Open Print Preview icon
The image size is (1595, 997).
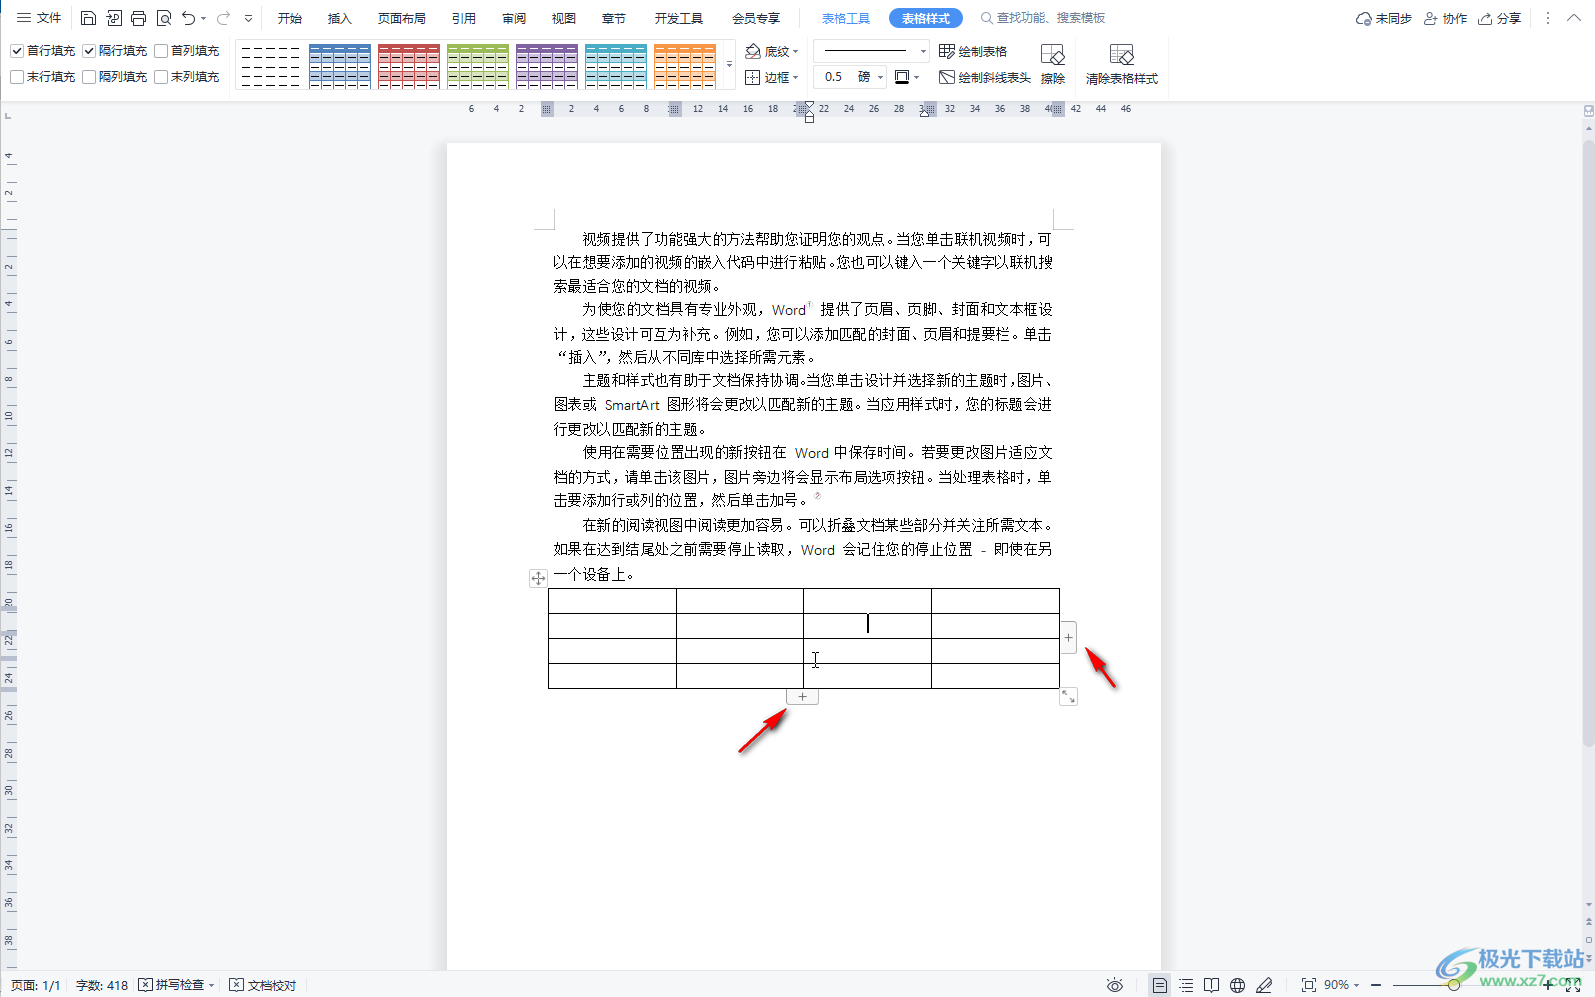click(x=164, y=18)
